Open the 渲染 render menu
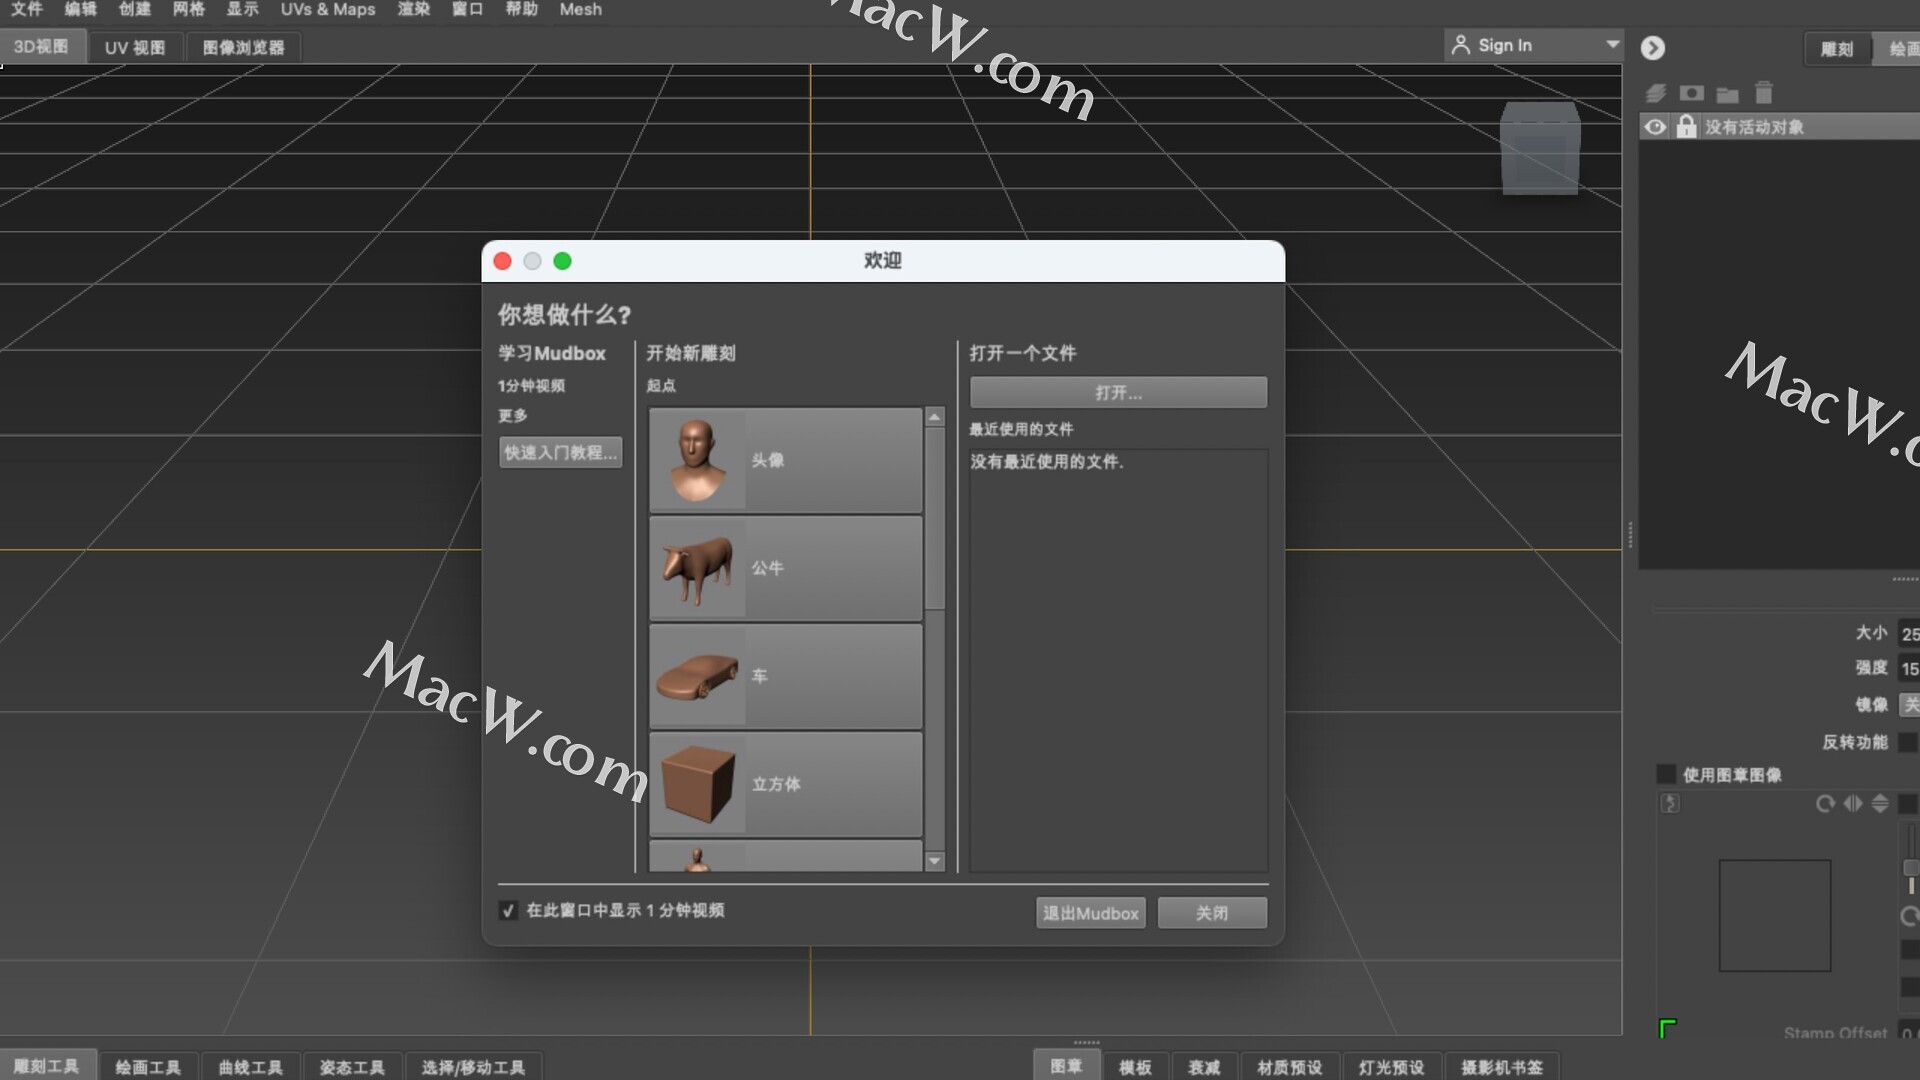Viewport: 1920px width, 1080px height. (414, 9)
